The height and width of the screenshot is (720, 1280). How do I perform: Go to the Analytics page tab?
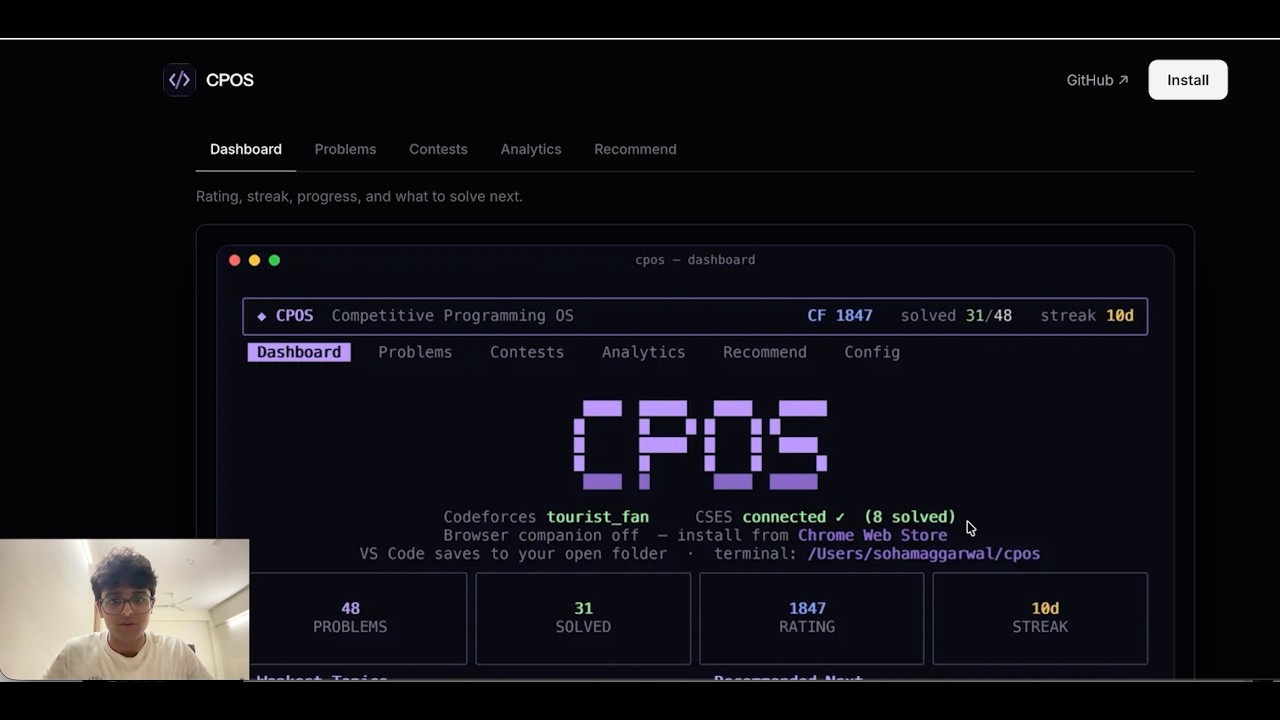tap(531, 149)
